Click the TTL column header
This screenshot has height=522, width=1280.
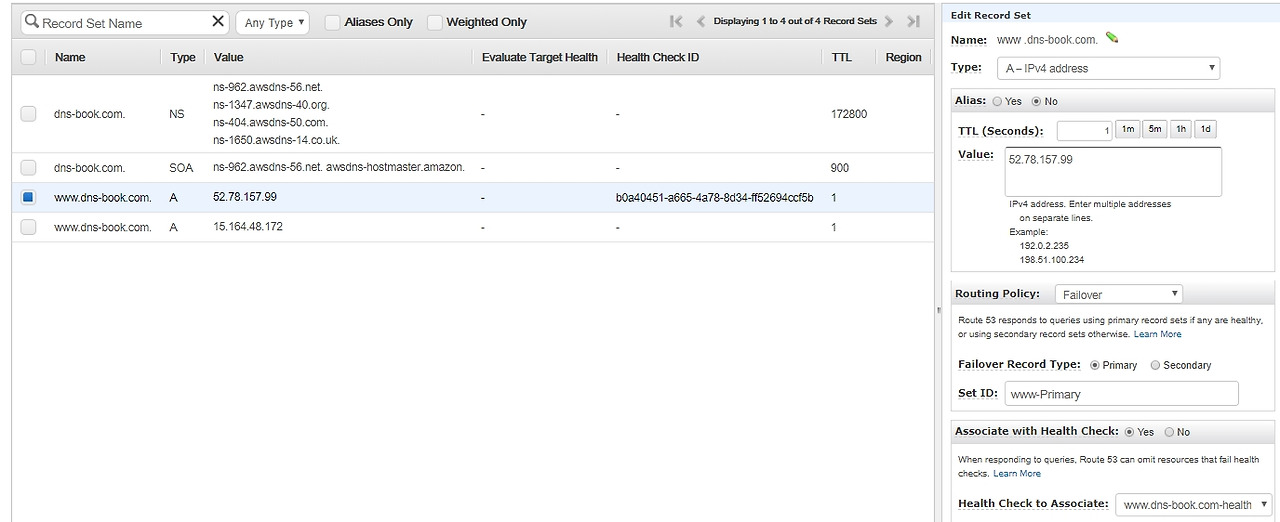pos(841,57)
